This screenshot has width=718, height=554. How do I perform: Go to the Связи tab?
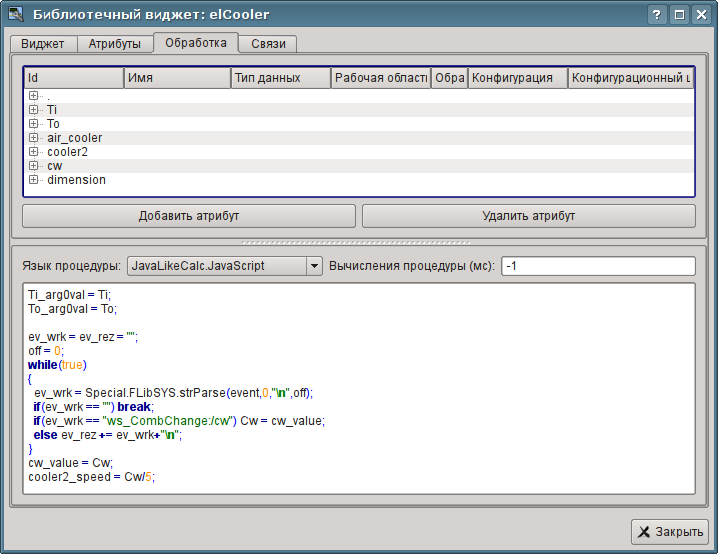[x=268, y=44]
